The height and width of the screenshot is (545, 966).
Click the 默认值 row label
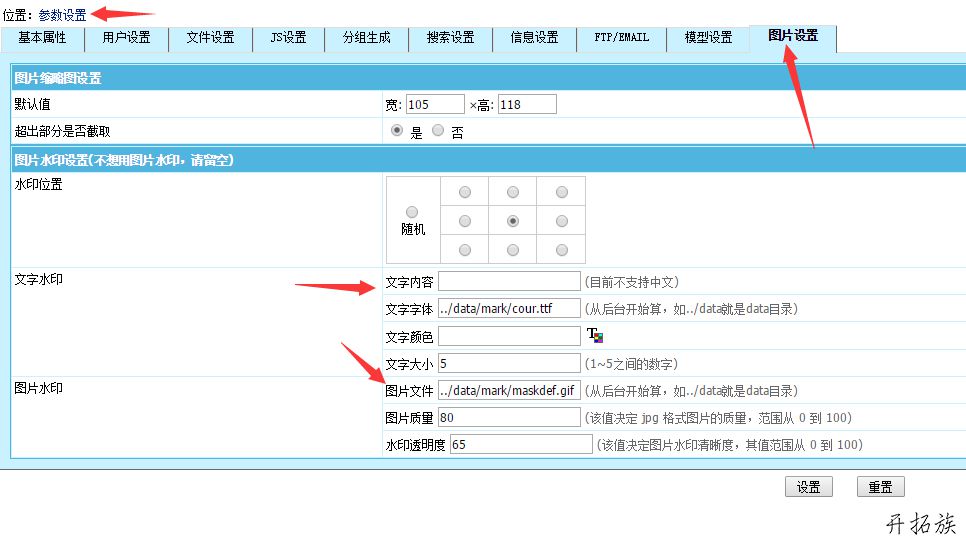pyautogui.click(x=32, y=104)
